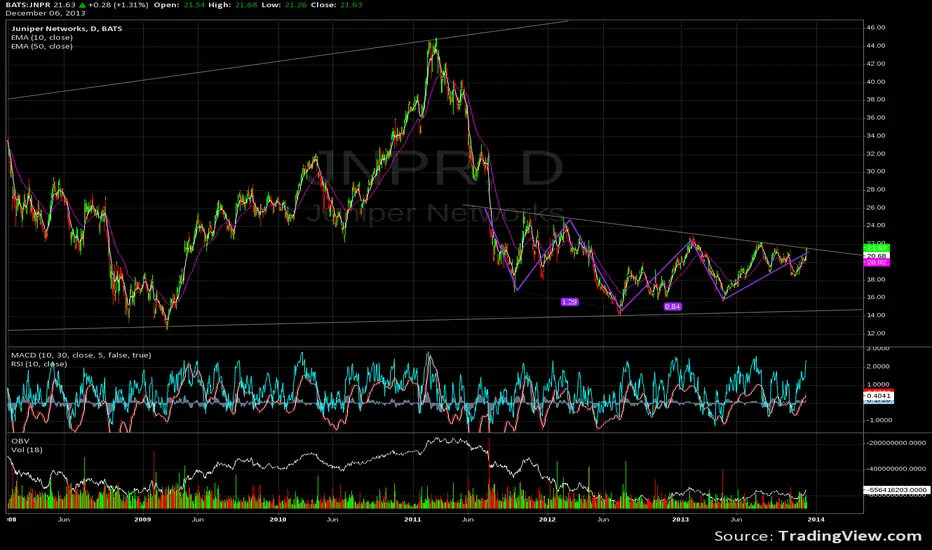Select the EMA (50, close) indicator label
The image size is (932, 550).
[x=42, y=46]
